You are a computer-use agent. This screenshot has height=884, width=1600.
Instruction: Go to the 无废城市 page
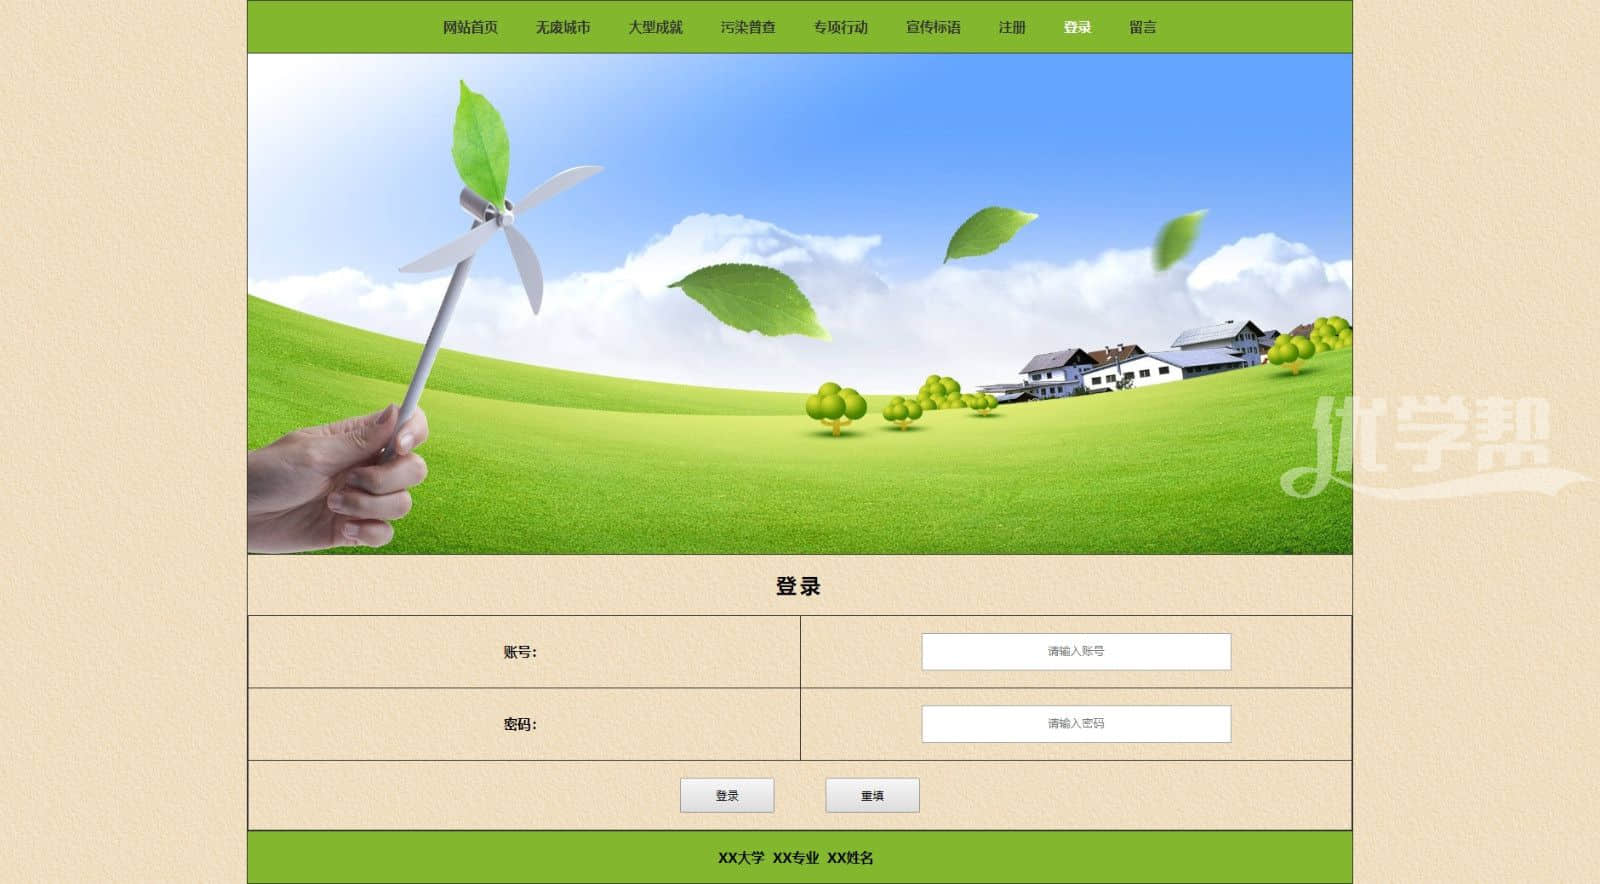click(562, 27)
